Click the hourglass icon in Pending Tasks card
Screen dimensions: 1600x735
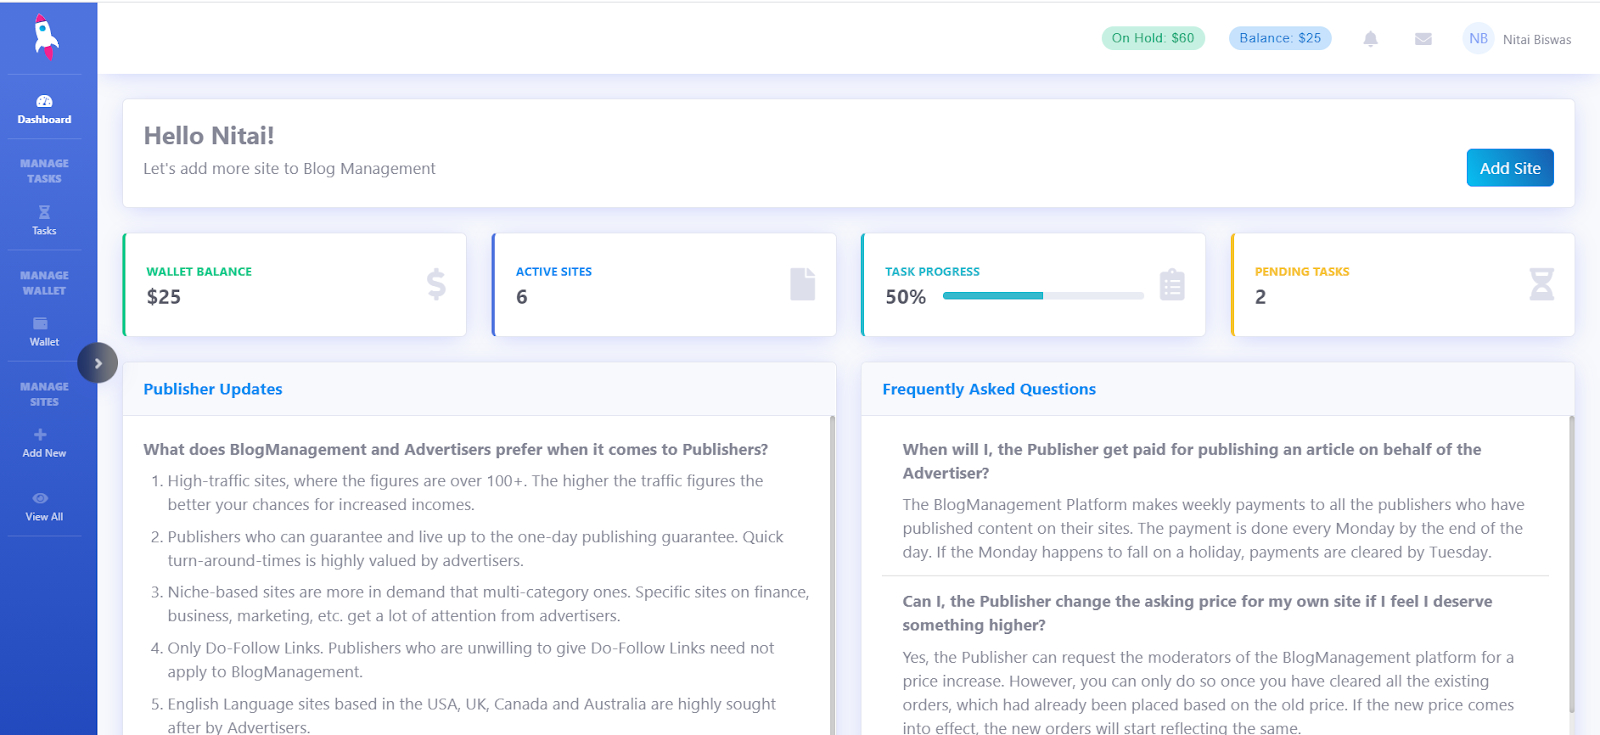point(1542,284)
